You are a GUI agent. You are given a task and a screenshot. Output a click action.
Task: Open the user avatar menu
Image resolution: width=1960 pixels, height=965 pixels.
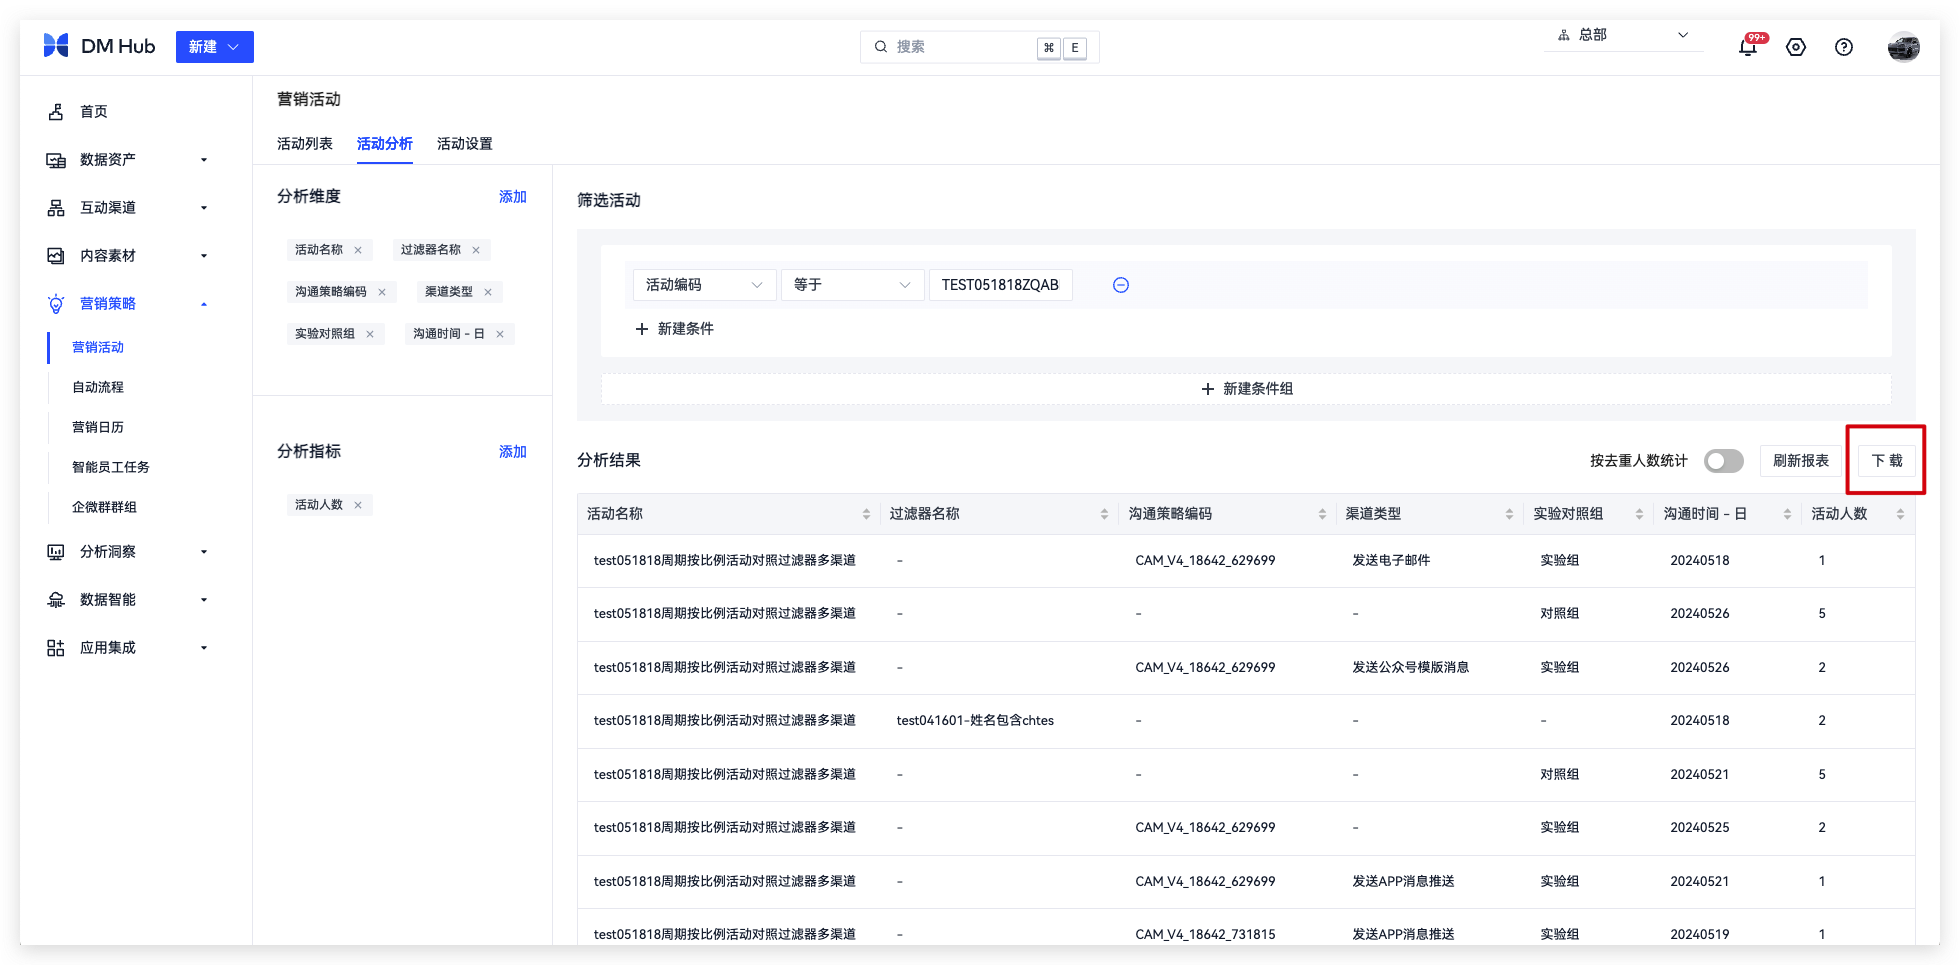[1903, 47]
